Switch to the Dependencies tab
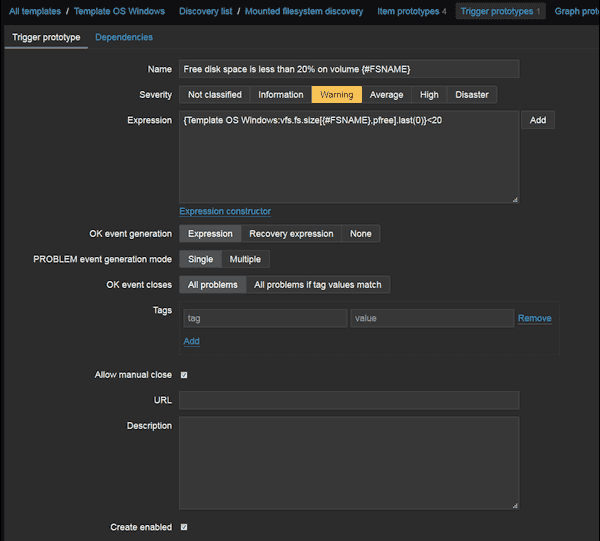The width and height of the screenshot is (600, 541). click(x=124, y=38)
